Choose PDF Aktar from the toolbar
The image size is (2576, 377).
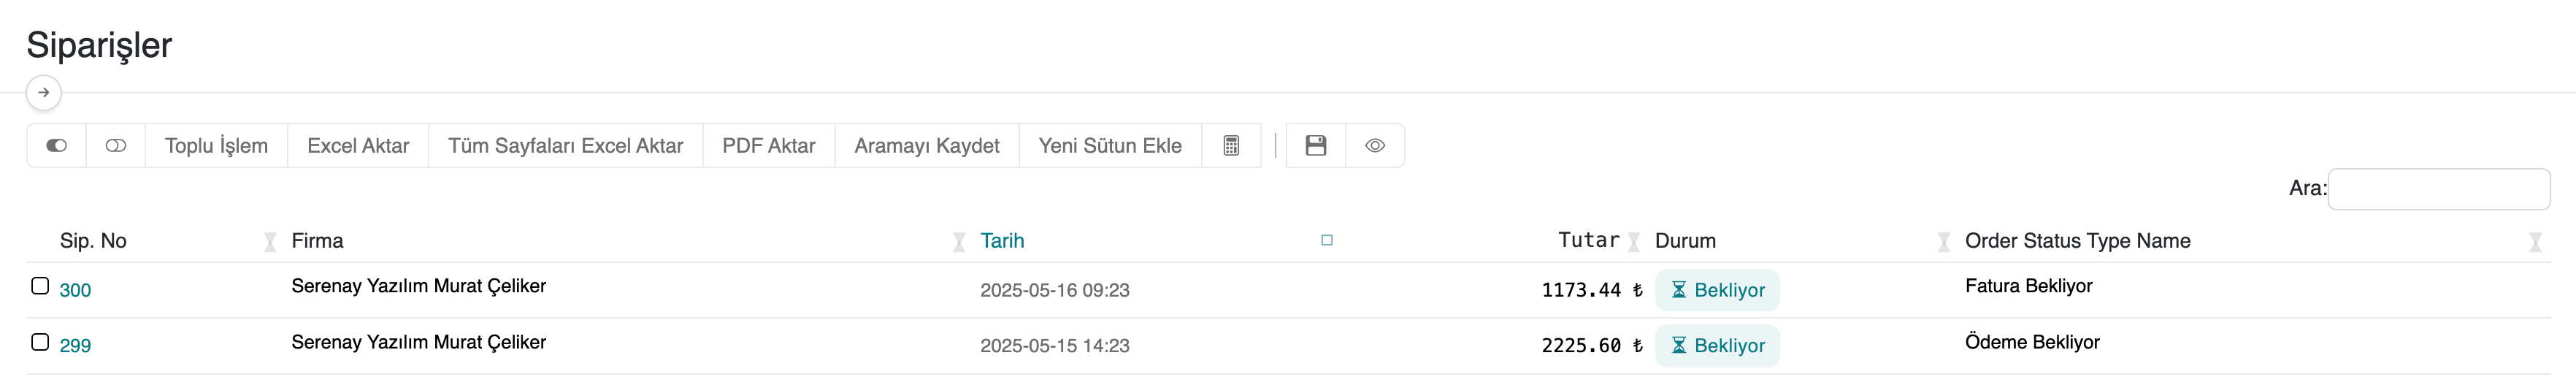[768, 146]
